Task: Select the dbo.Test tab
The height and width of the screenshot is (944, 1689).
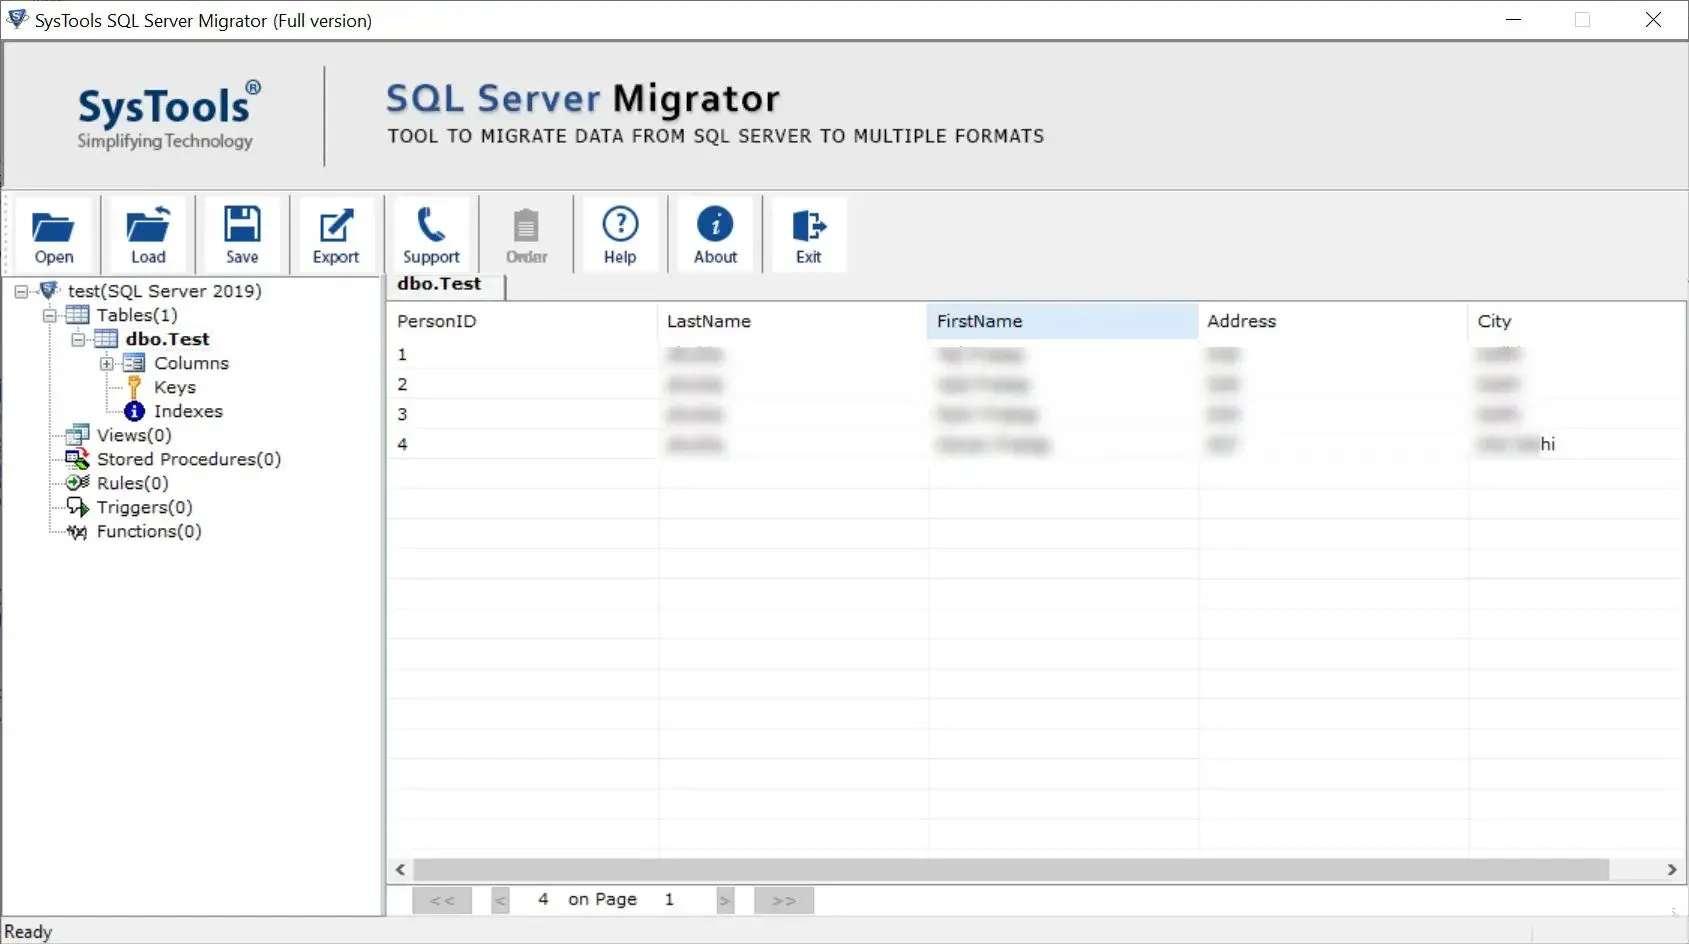Action: [439, 284]
